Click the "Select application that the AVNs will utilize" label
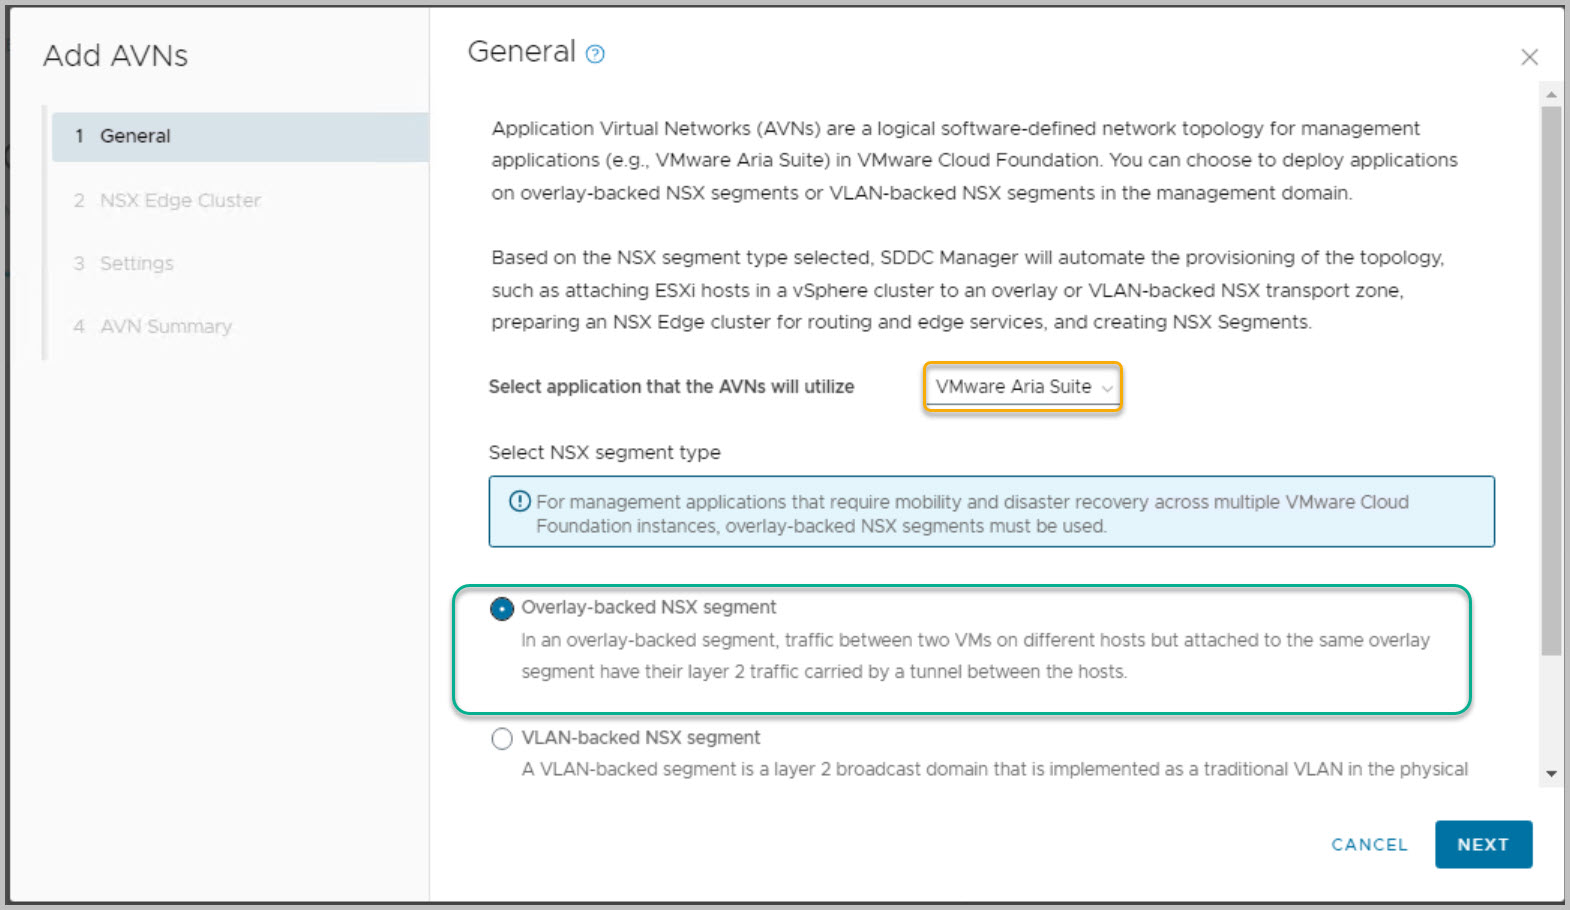The width and height of the screenshot is (1570, 910). point(671,387)
